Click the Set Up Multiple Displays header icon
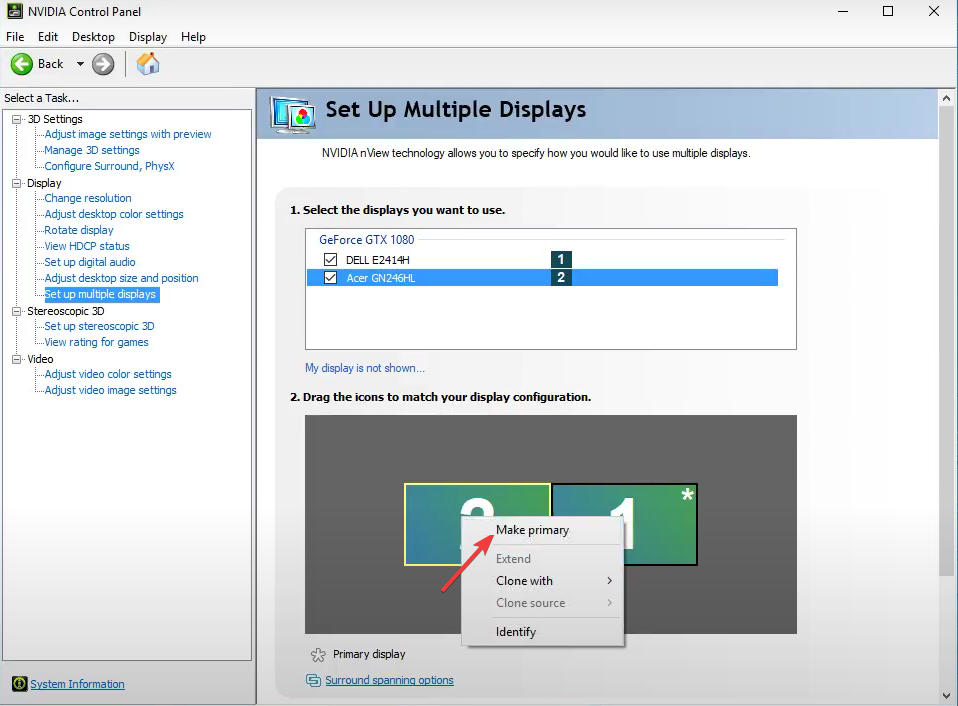Viewport: 958px width, 706px height. (293, 114)
